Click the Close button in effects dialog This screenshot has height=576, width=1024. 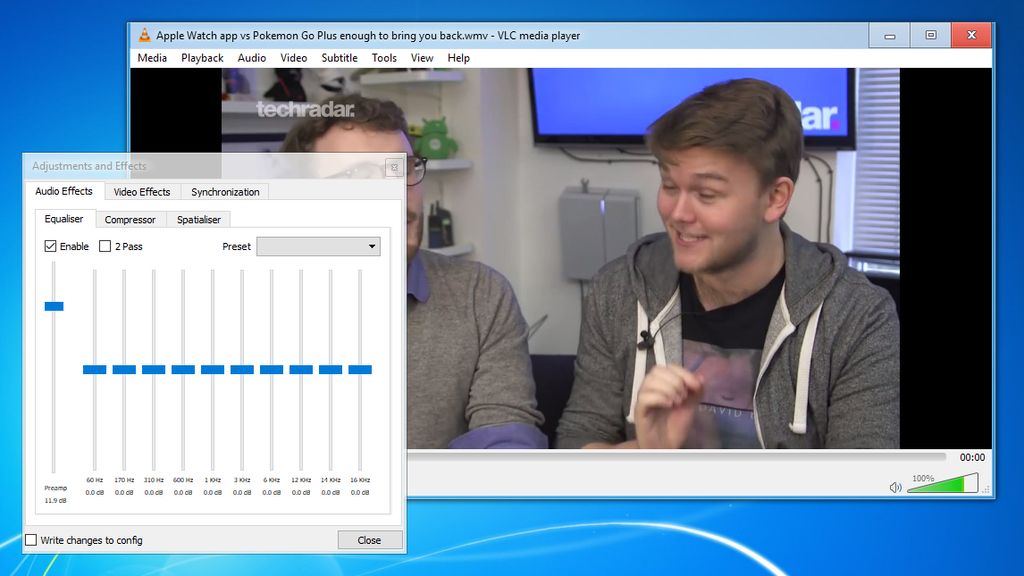[x=369, y=540]
